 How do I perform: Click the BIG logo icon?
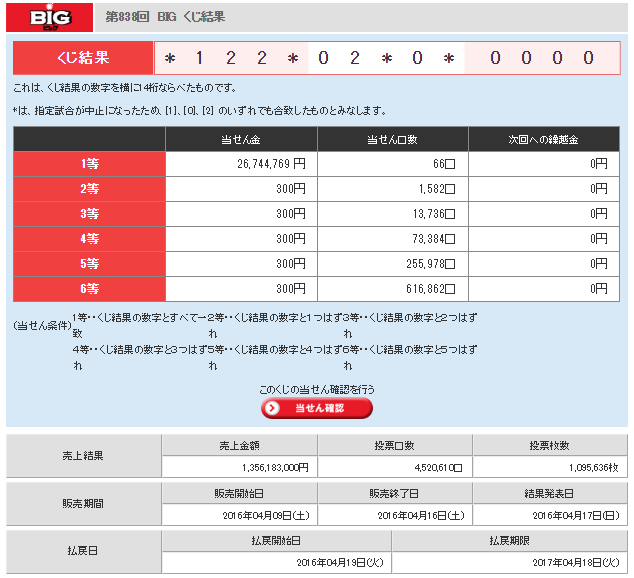[x=51, y=17]
